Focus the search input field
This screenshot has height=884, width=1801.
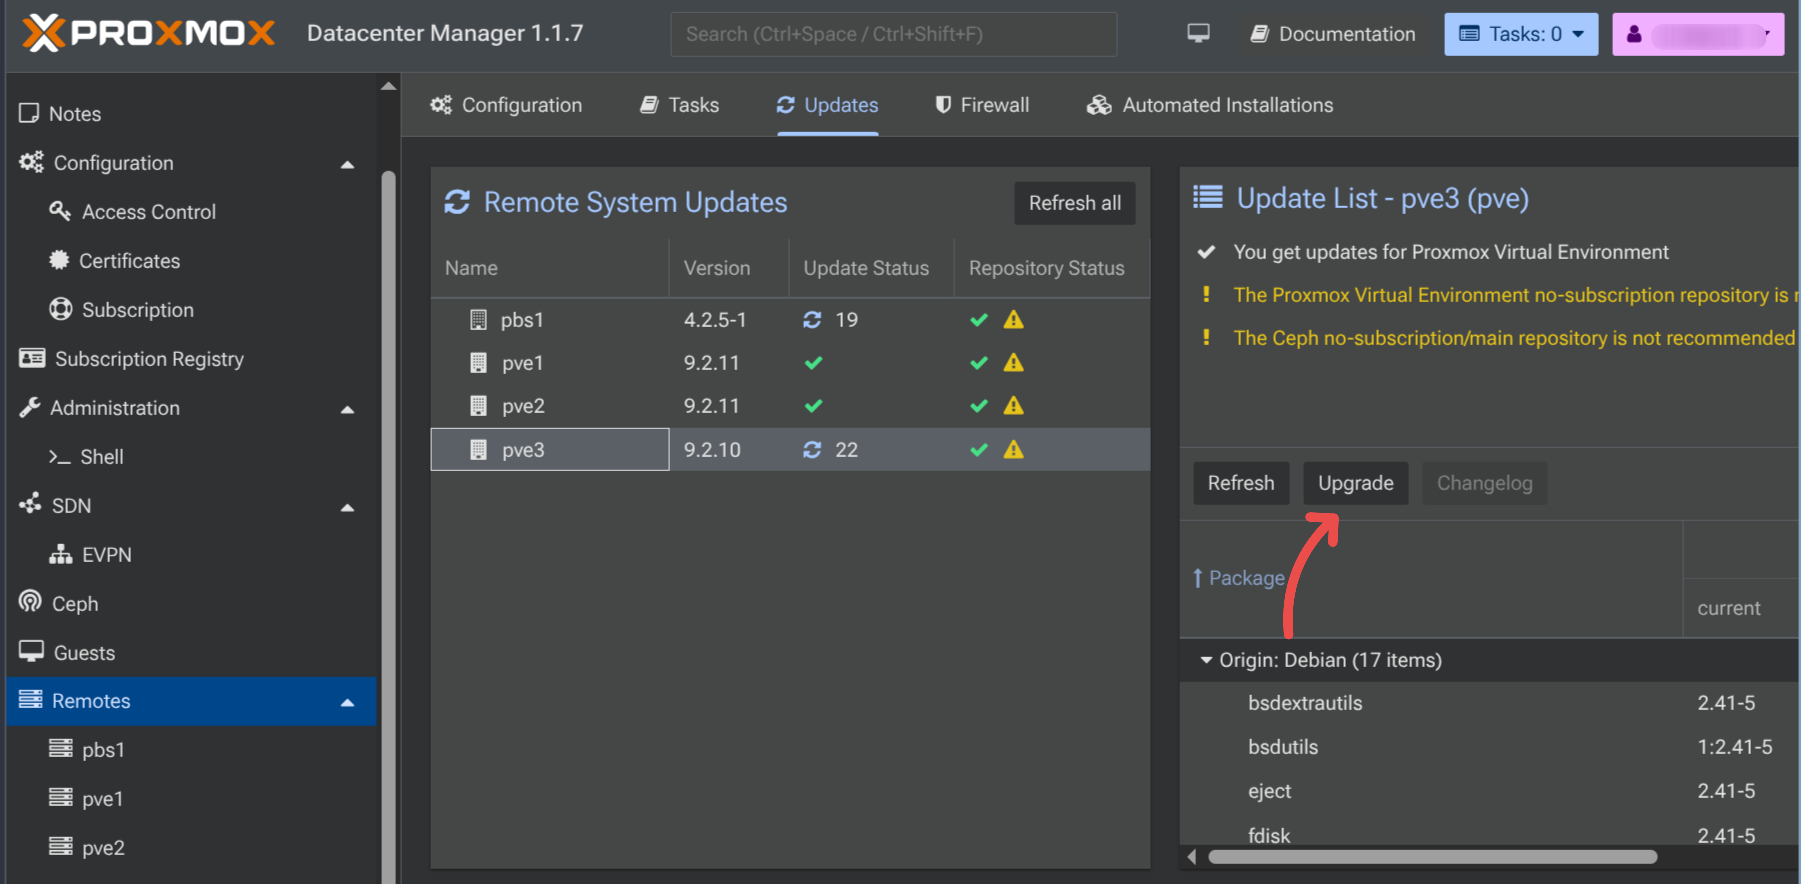point(893,34)
